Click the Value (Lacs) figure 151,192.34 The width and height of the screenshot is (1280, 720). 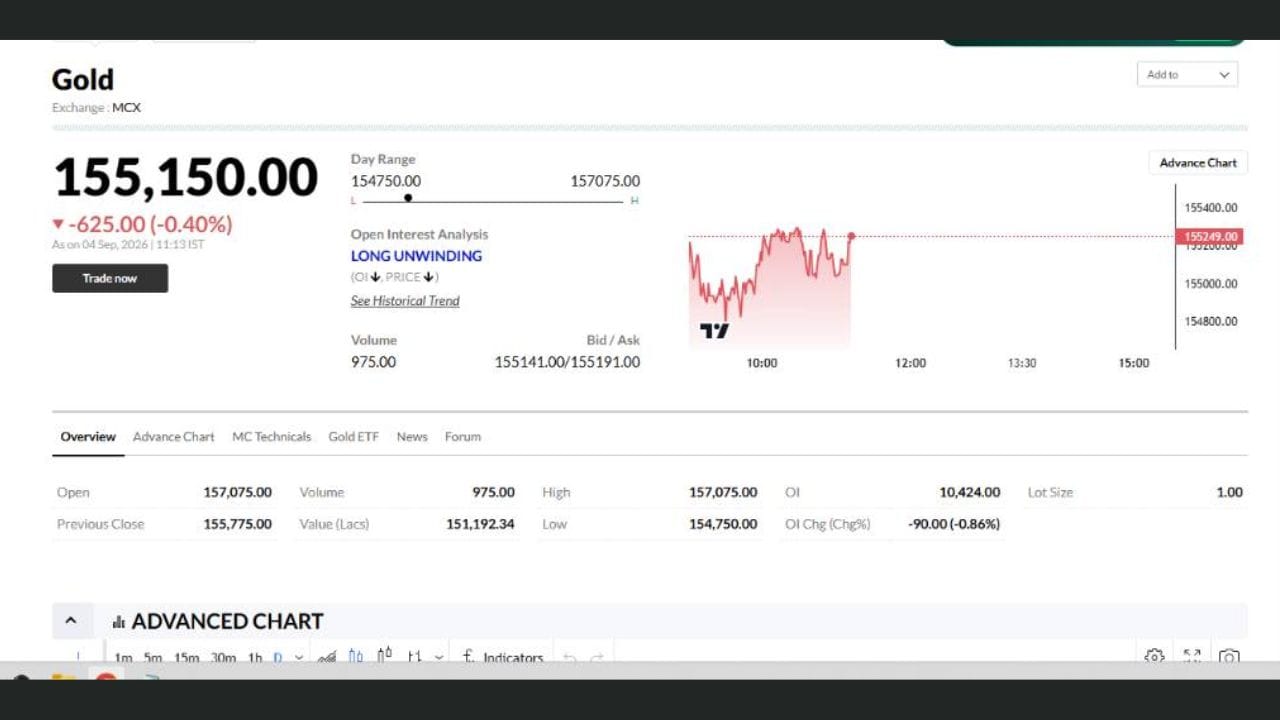point(480,524)
